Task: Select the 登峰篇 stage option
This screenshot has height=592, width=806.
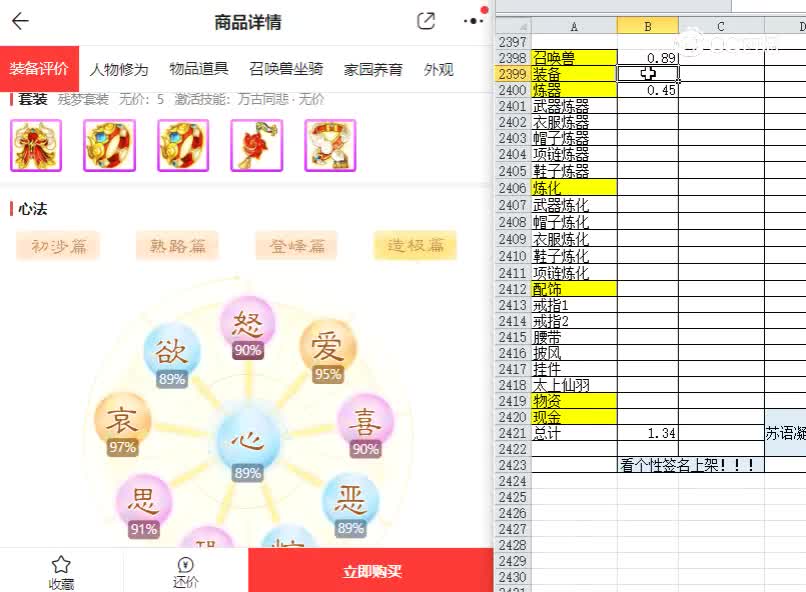Action: click(x=295, y=245)
